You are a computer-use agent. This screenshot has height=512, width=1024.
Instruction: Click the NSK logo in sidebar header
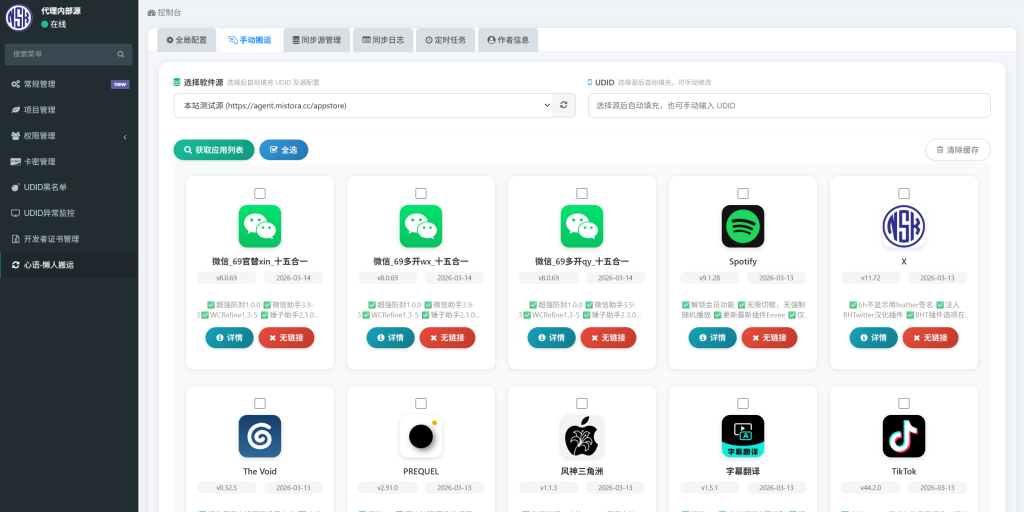coord(19,18)
